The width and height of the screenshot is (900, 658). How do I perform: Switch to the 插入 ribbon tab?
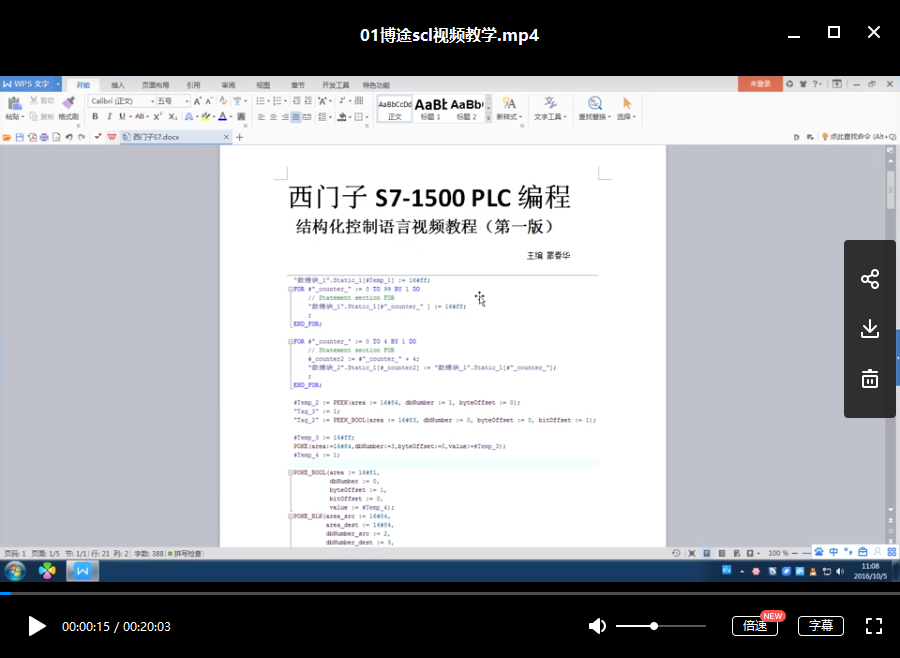pos(118,85)
